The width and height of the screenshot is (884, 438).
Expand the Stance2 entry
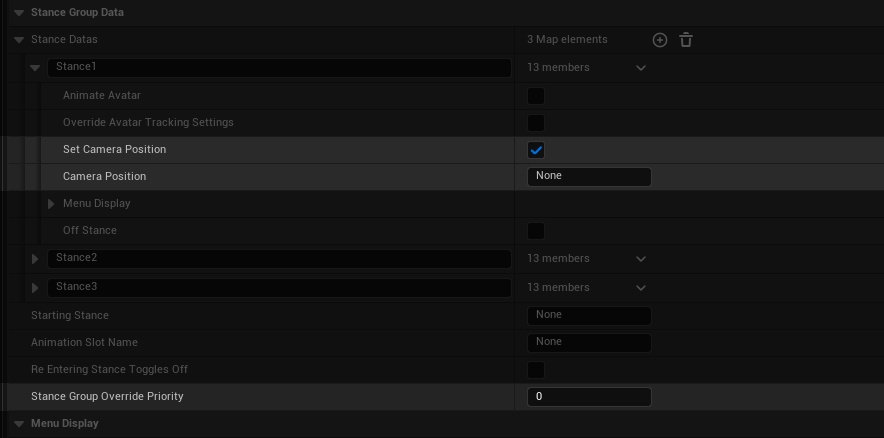click(x=36, y=259)
